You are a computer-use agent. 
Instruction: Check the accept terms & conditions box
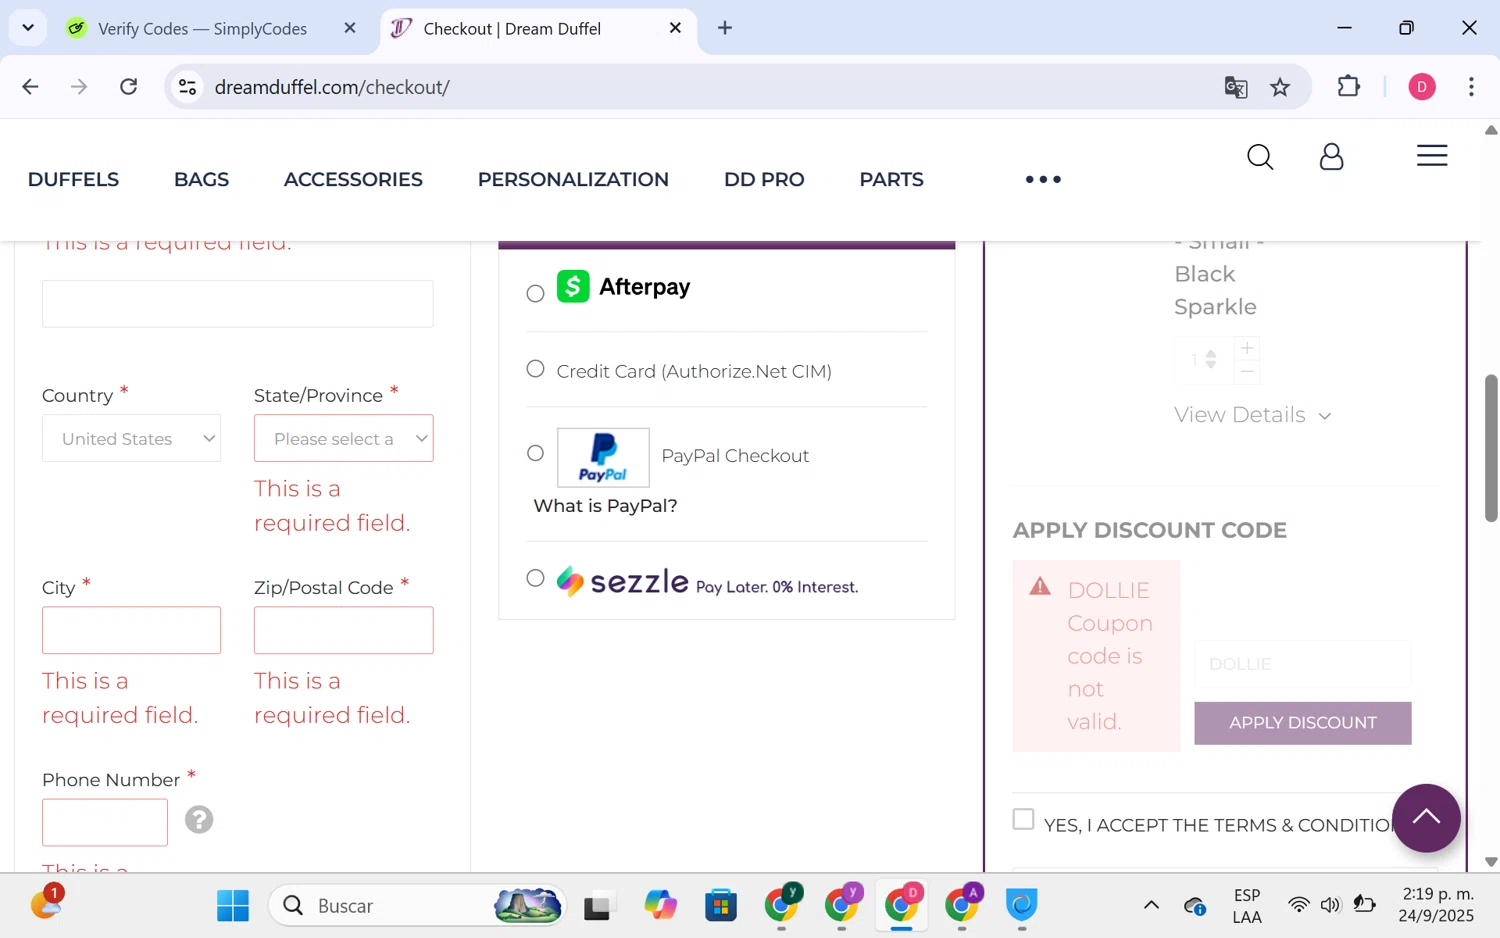1023,819
